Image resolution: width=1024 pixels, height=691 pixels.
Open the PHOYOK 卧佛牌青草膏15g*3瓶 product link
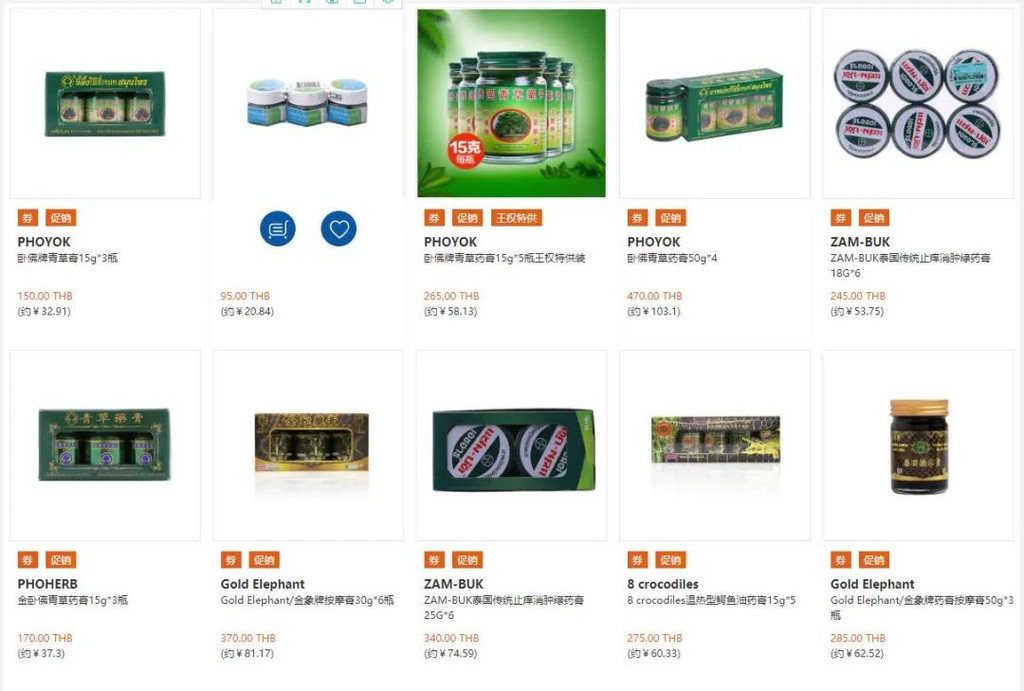(67, 258)
